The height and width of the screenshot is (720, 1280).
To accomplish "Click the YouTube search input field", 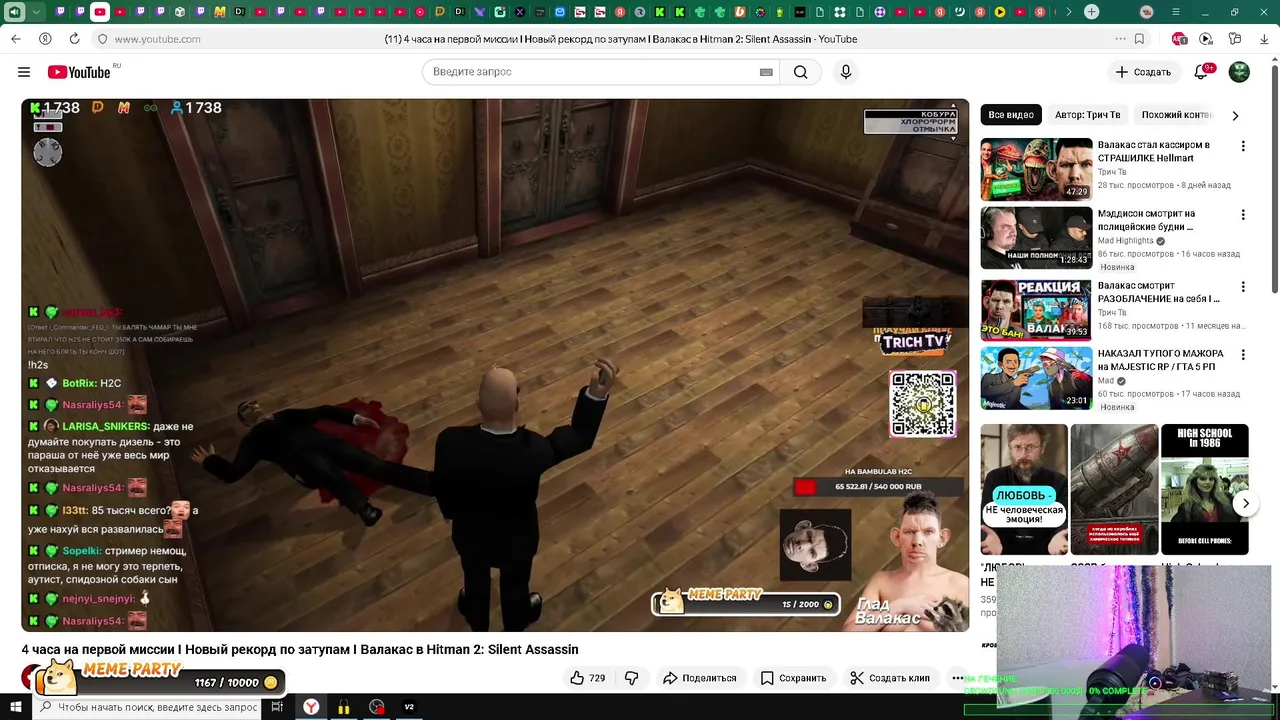I will coord(594,72).
